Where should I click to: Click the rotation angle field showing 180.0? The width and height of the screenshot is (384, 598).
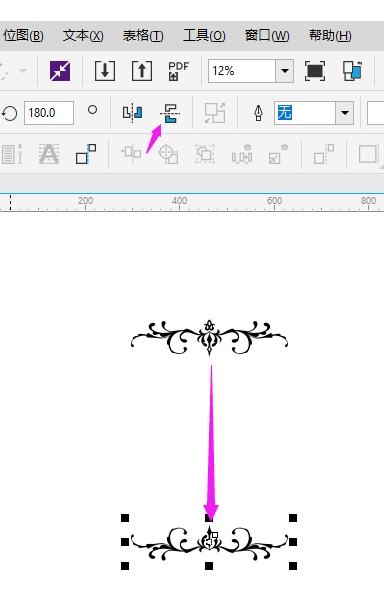[x=49, y=113]
